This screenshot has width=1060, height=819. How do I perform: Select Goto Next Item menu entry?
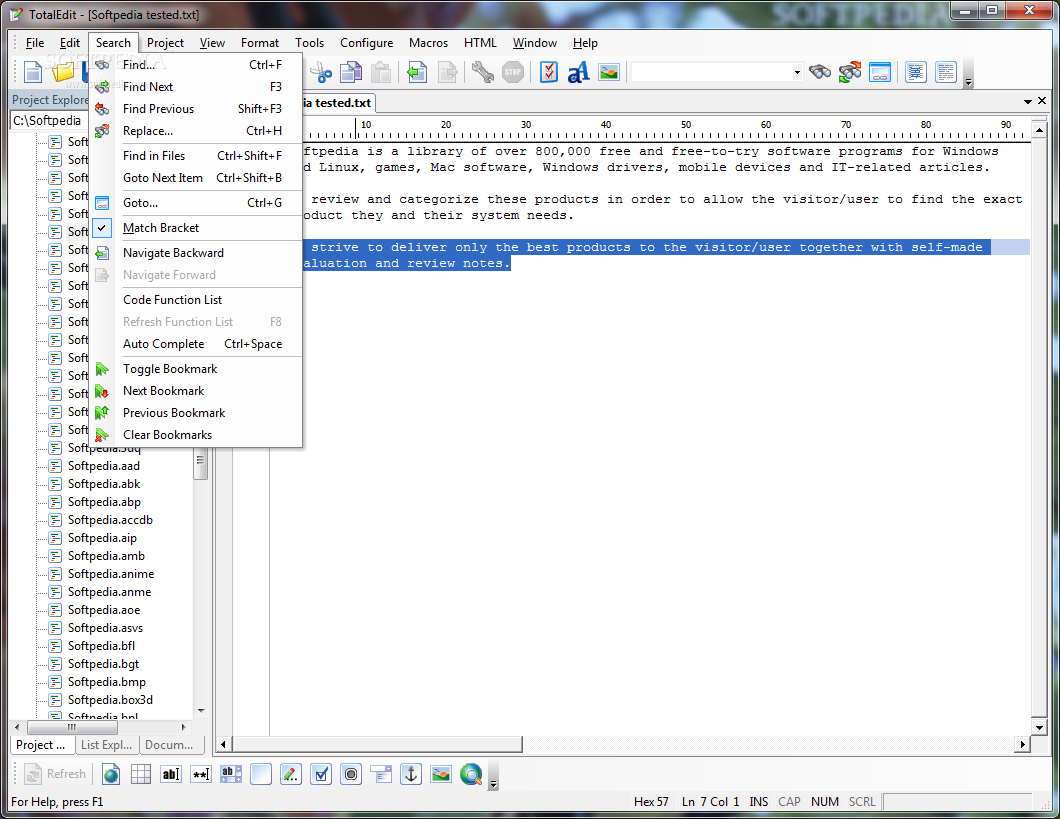coord(197,178)
